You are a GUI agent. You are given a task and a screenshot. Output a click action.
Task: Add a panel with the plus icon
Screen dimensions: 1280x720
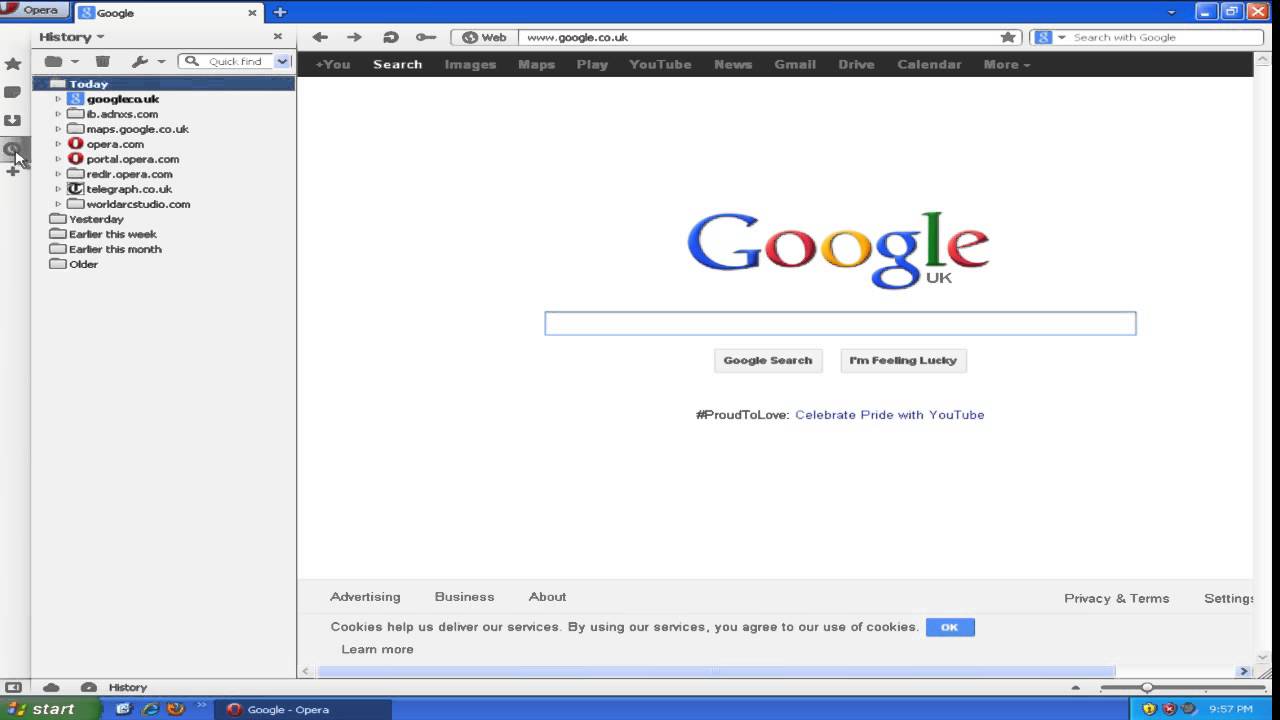tap(13, 171)
